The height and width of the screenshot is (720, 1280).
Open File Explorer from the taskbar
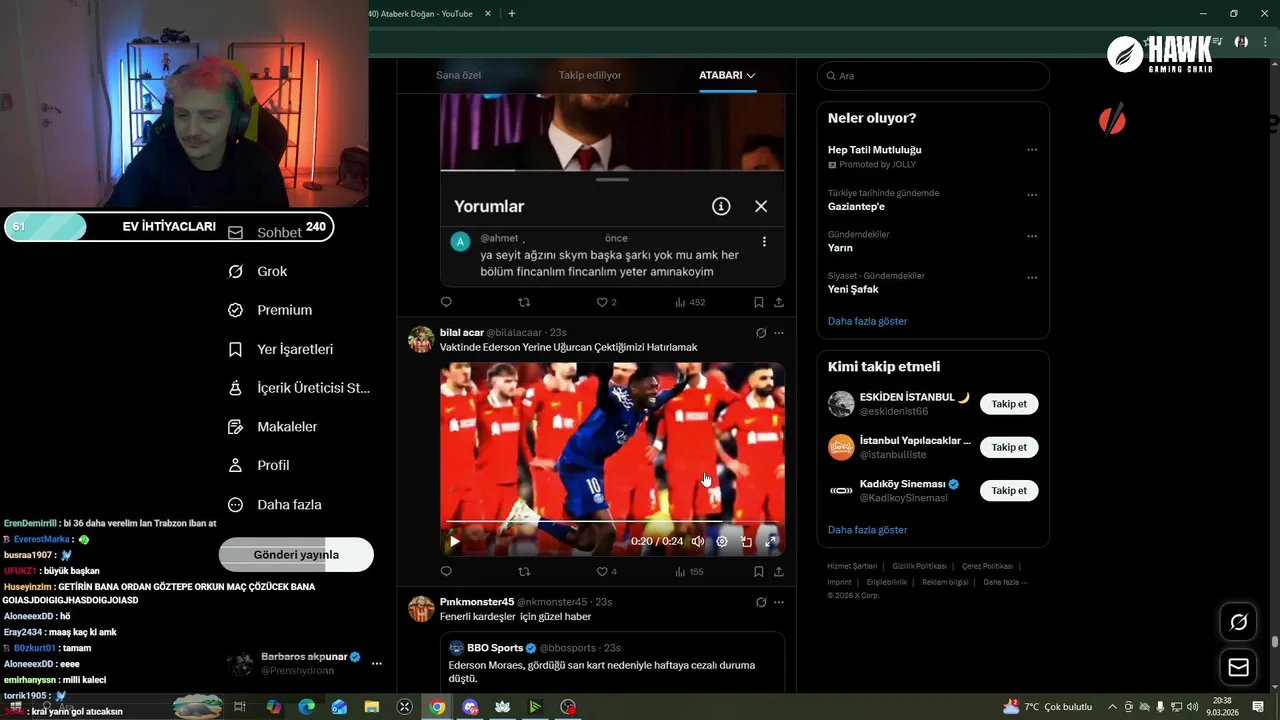tap(372, 707)
